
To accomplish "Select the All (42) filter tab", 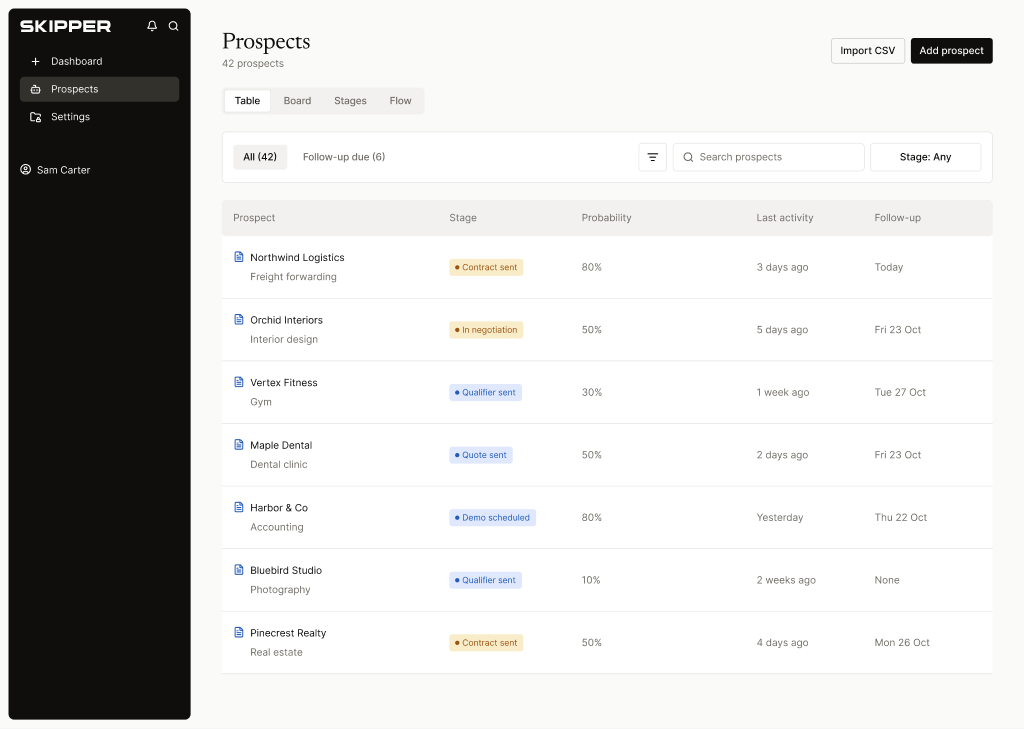I will click(260, 157).
